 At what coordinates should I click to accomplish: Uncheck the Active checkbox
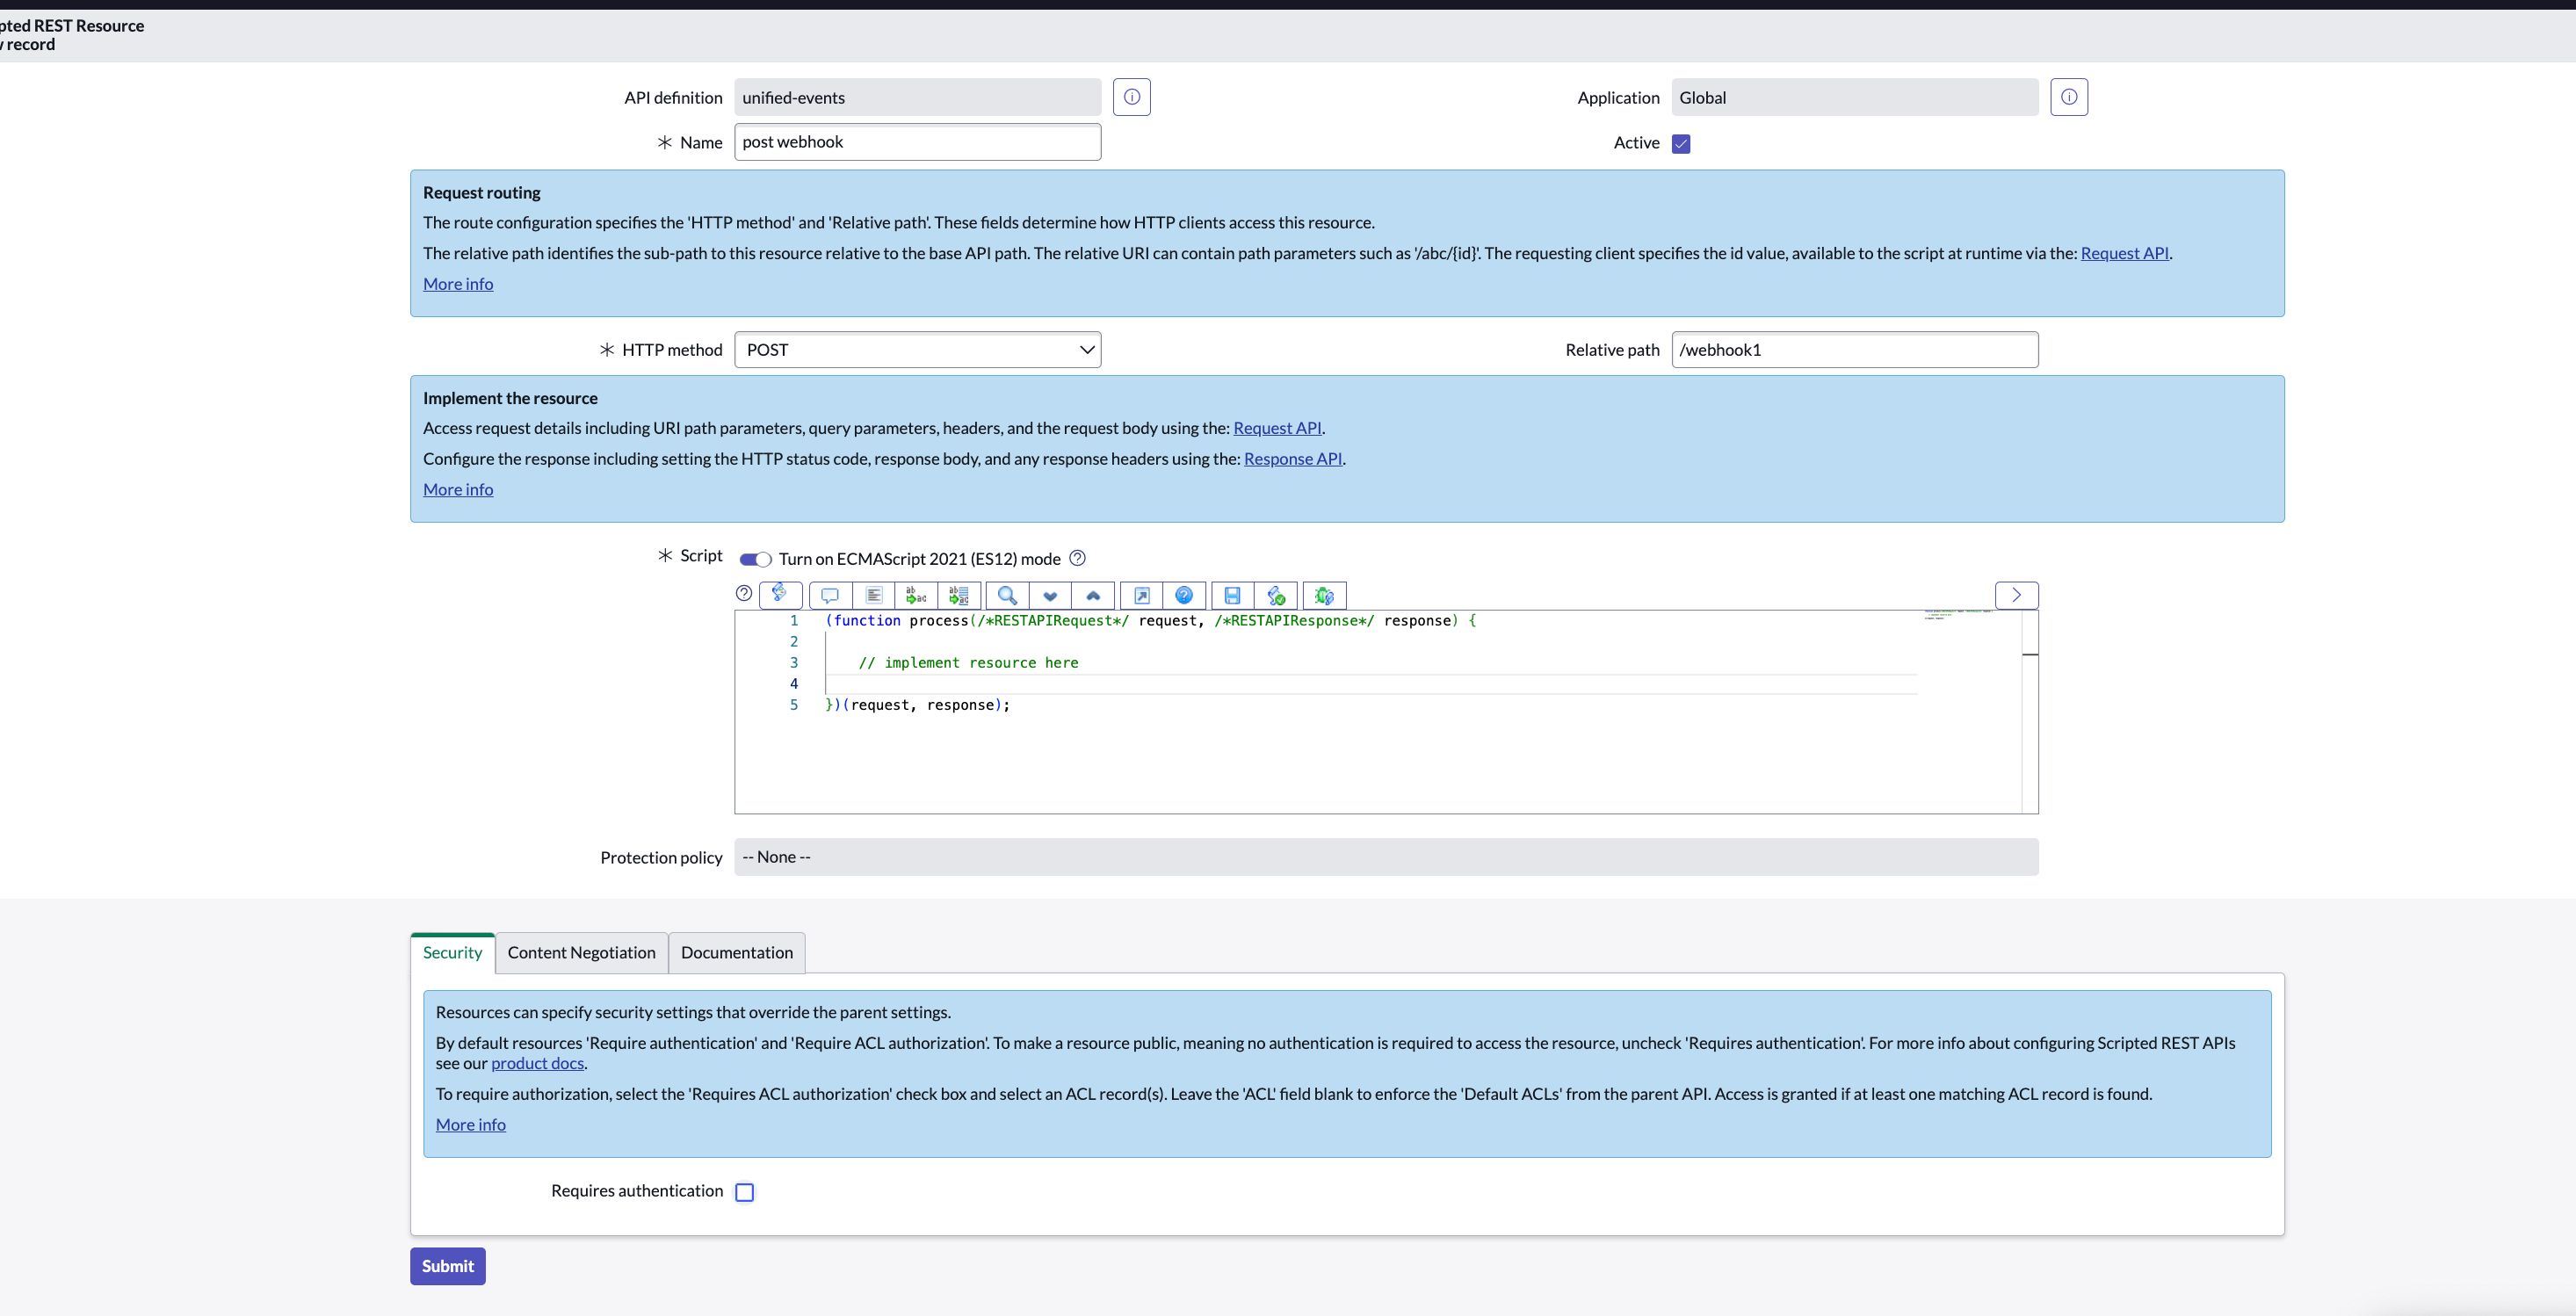1681,143
